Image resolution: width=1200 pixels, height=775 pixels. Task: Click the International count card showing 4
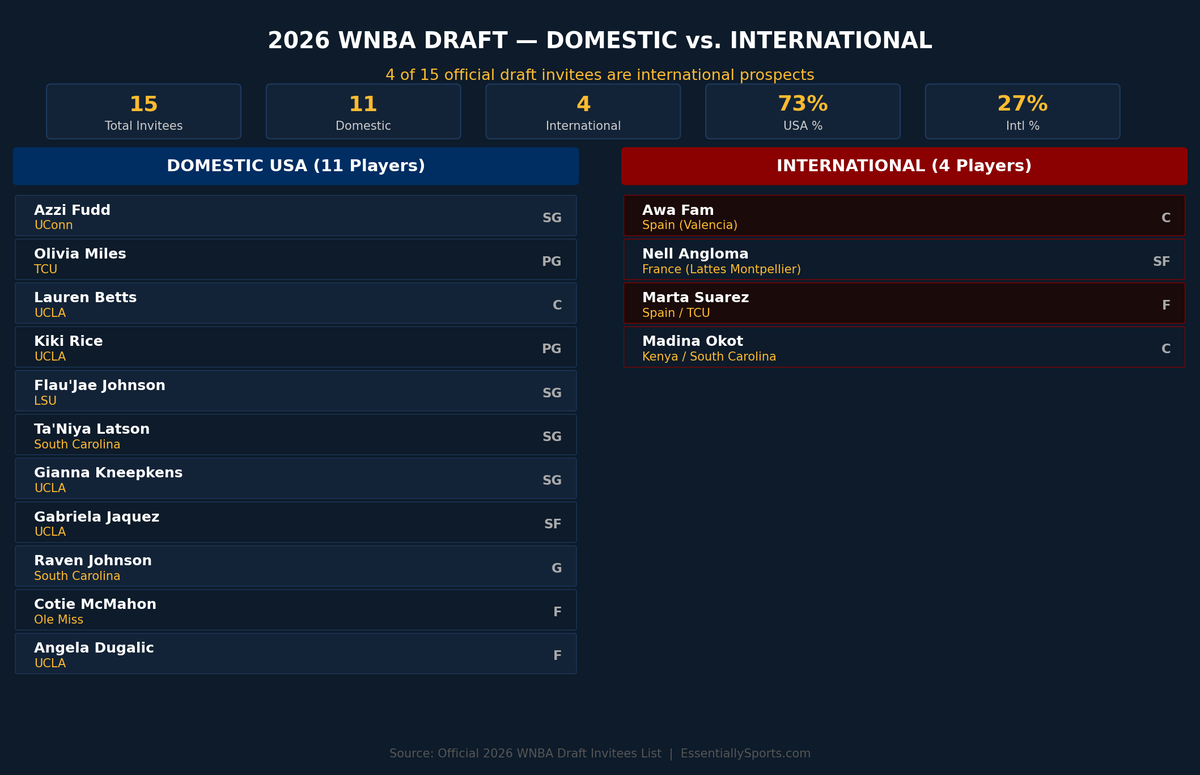point(583,111)
